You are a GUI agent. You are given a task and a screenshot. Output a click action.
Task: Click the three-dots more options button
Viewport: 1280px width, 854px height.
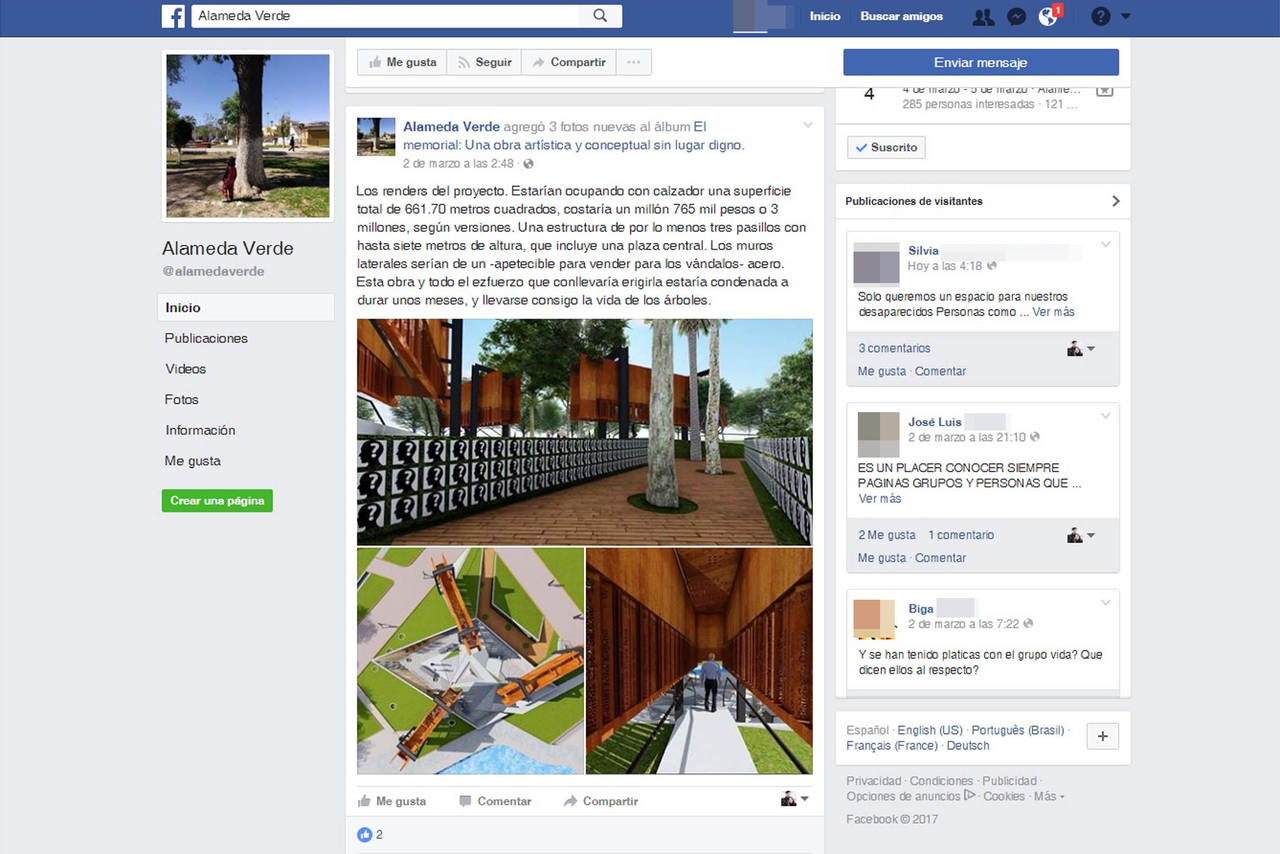click(x=633, y=62)
